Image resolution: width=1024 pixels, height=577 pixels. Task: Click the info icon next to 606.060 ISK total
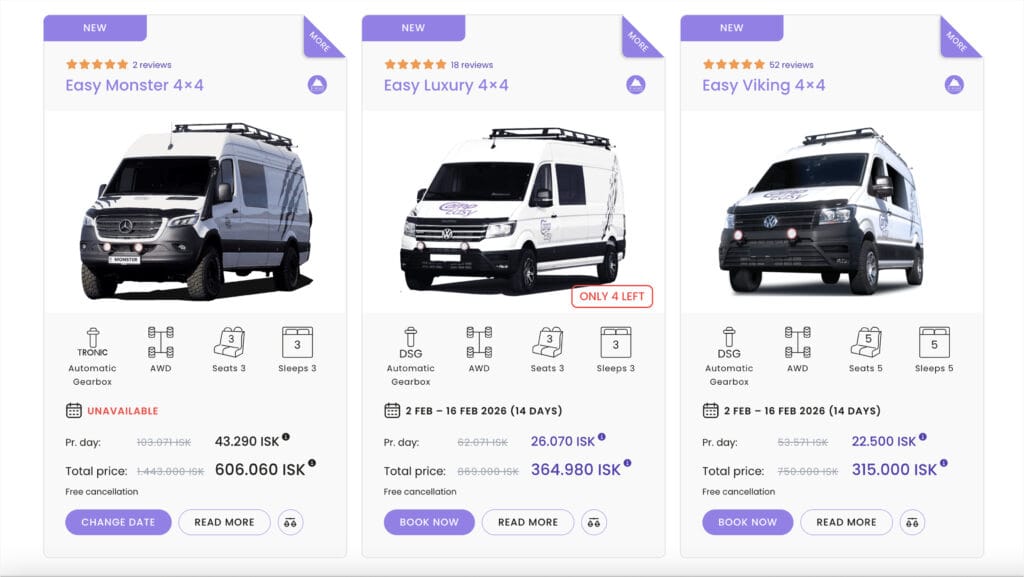point(312,462)
